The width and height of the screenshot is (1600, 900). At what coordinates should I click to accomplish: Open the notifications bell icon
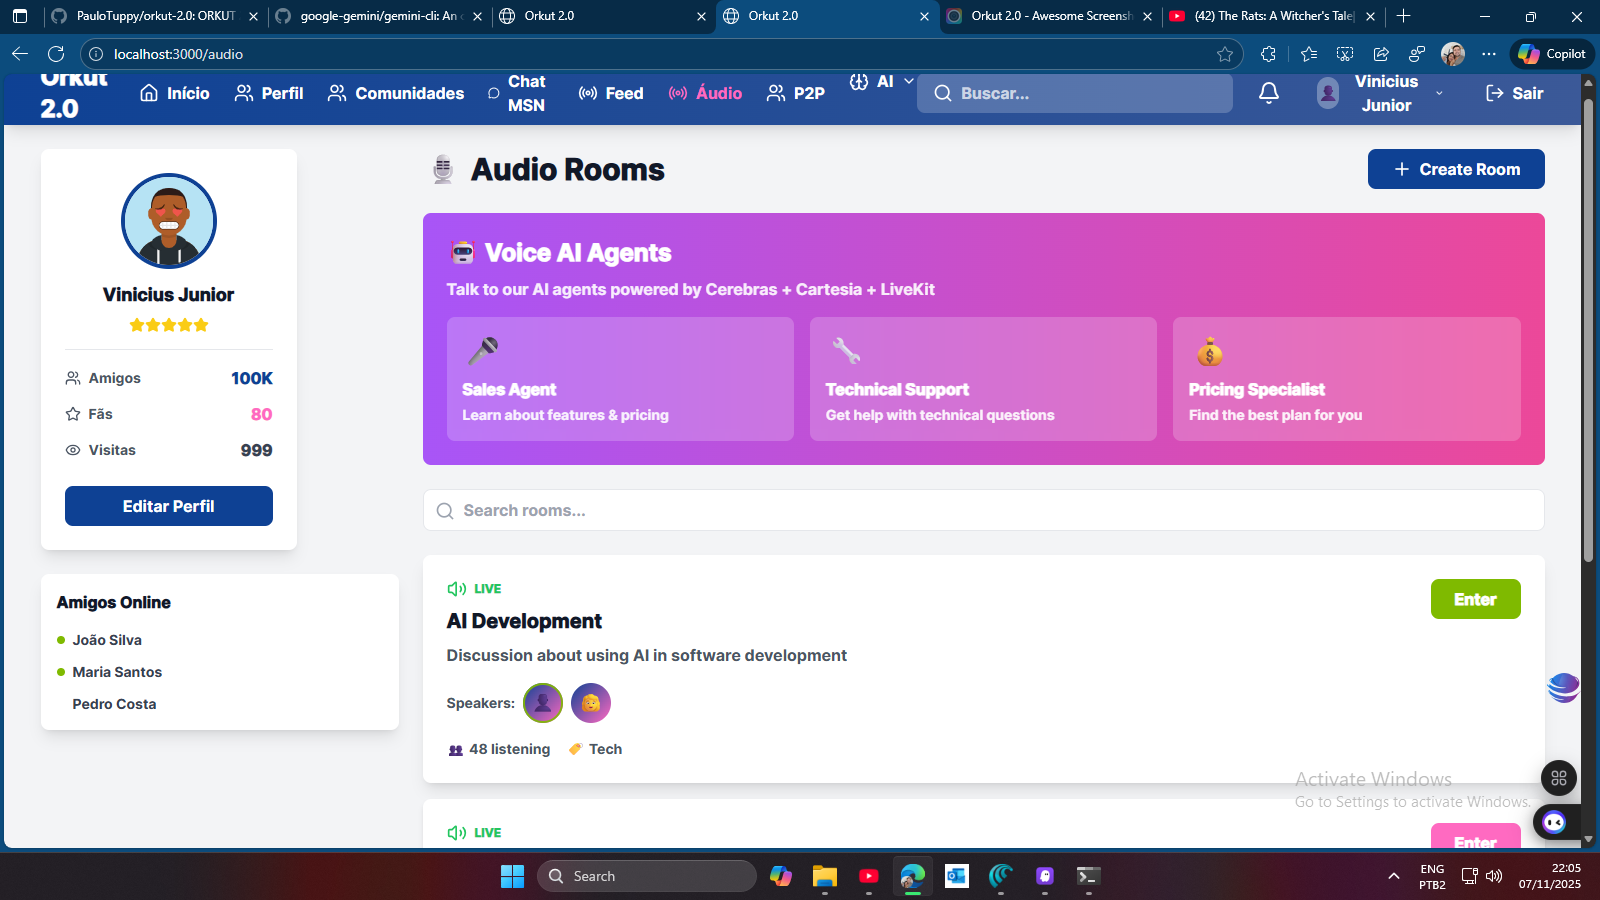click(1268, 93)
